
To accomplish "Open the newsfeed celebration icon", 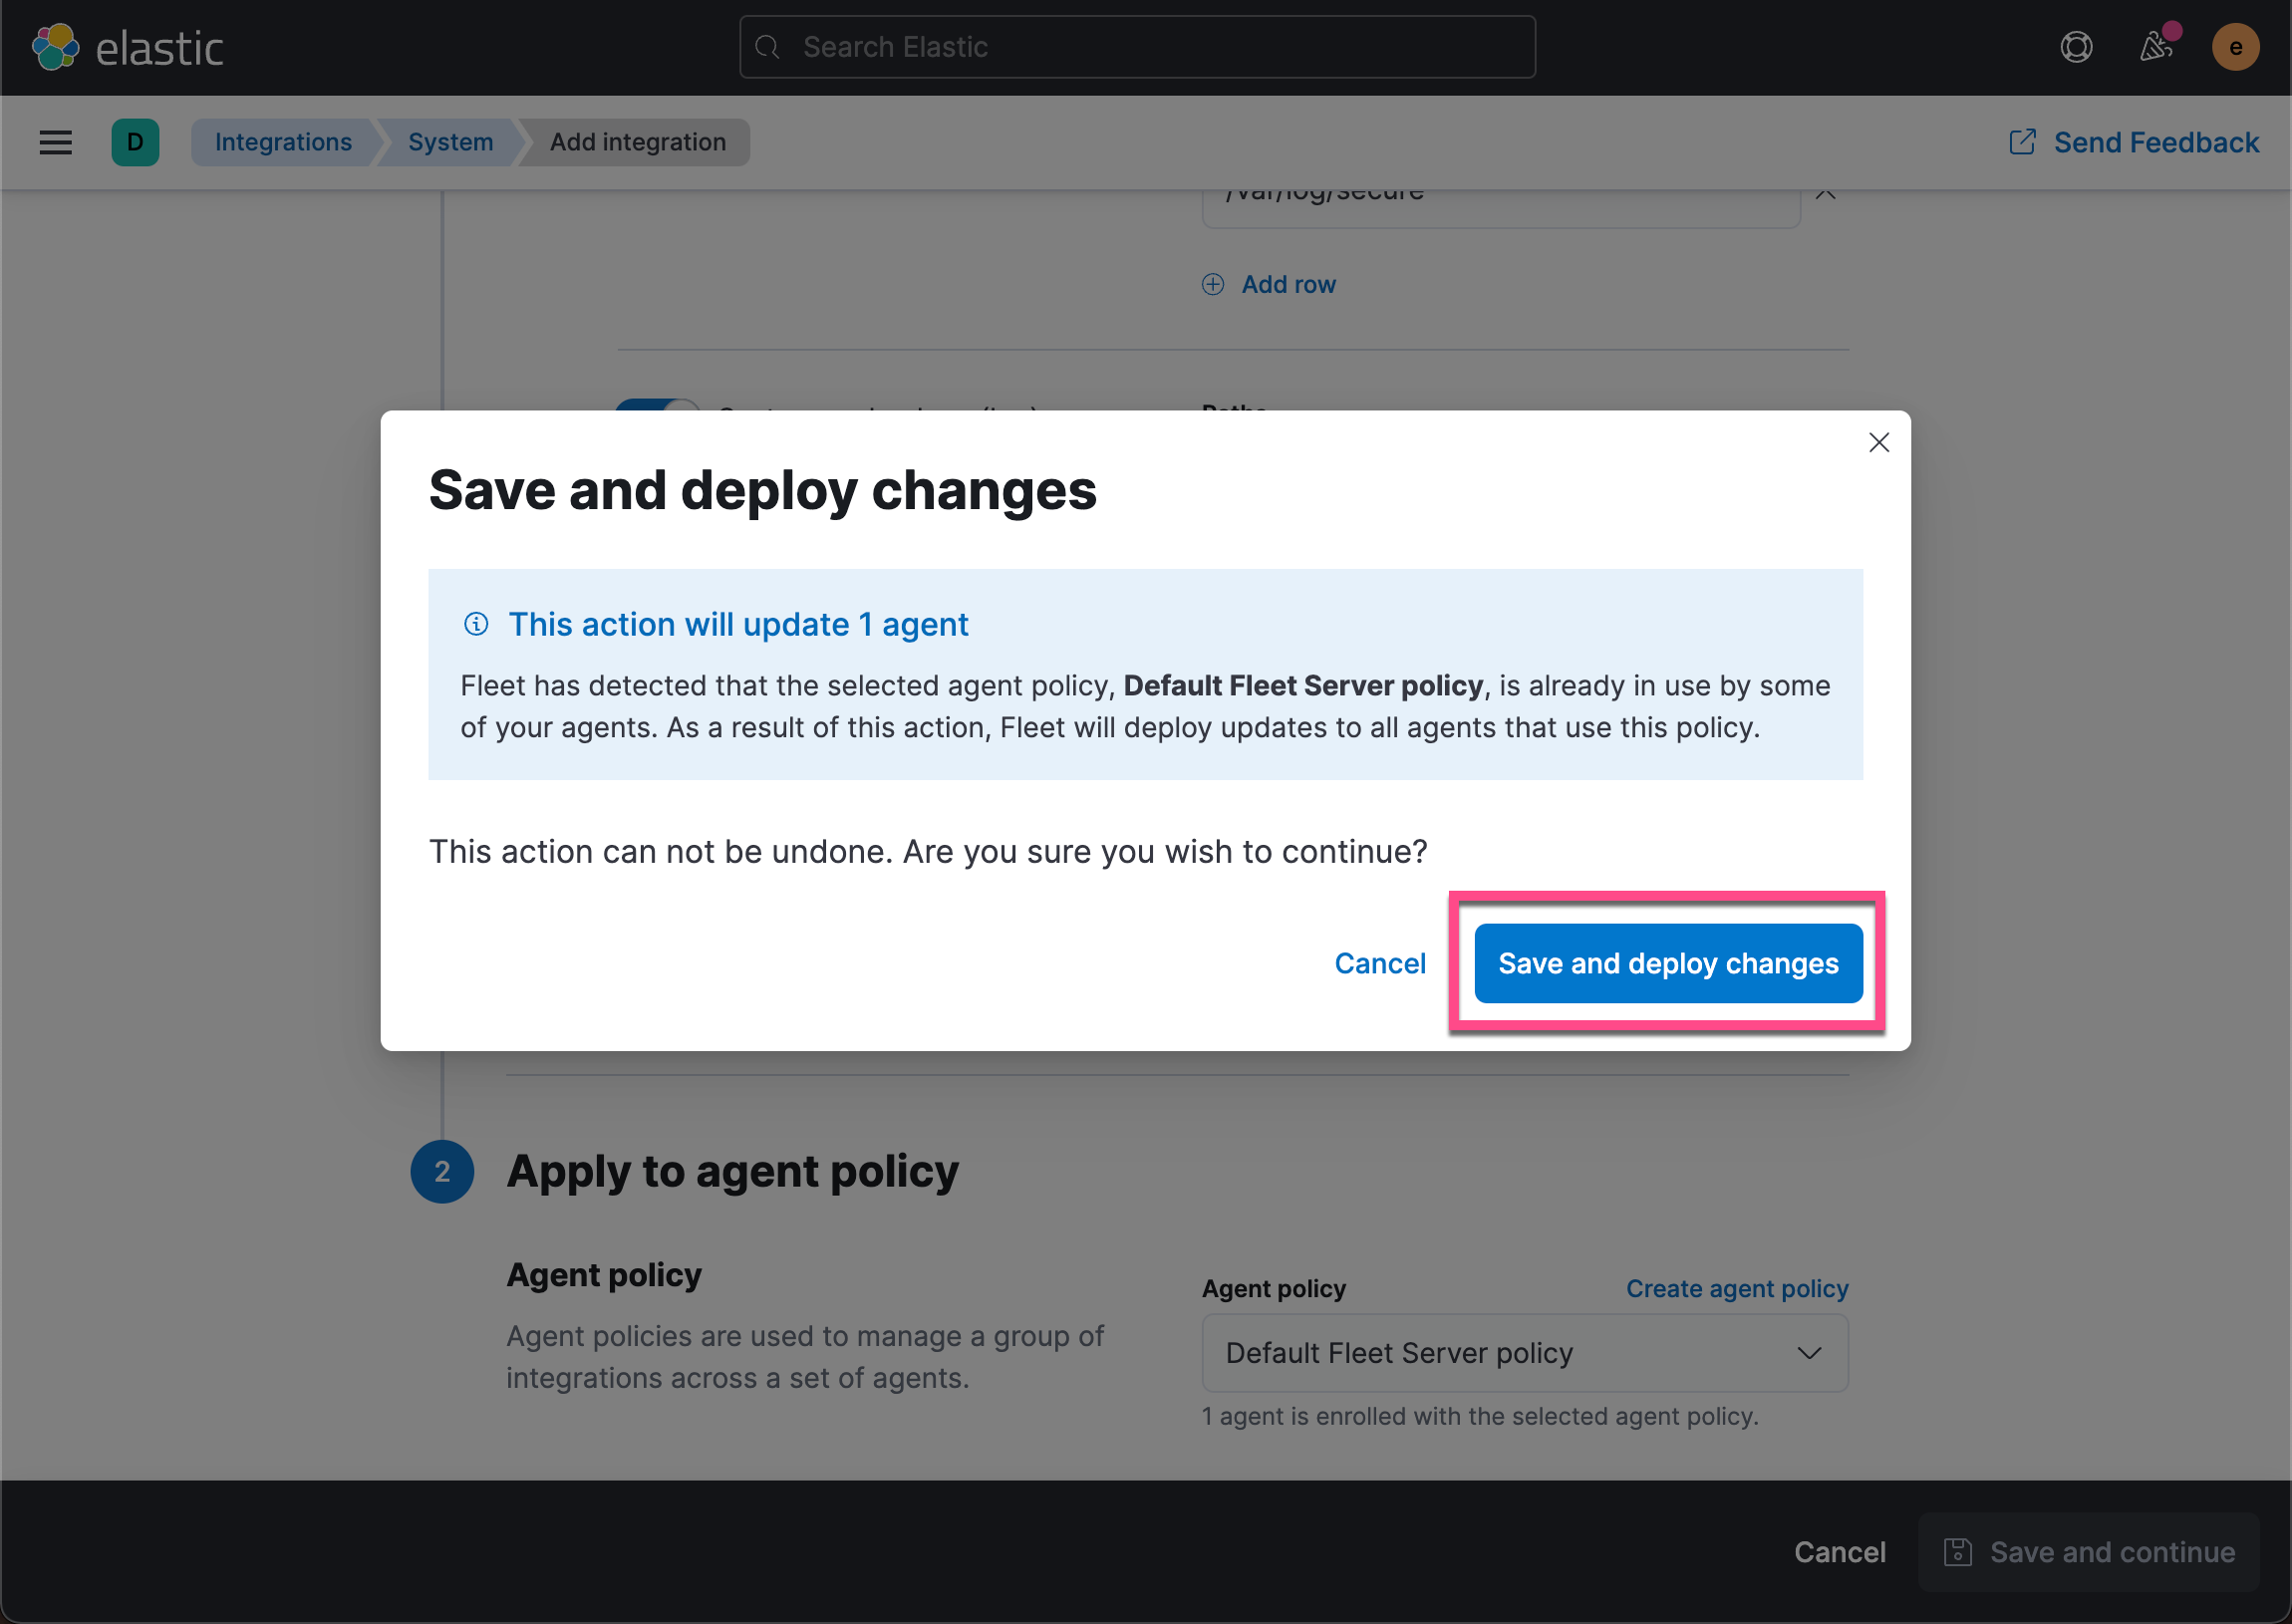I will click(2155, 47).
